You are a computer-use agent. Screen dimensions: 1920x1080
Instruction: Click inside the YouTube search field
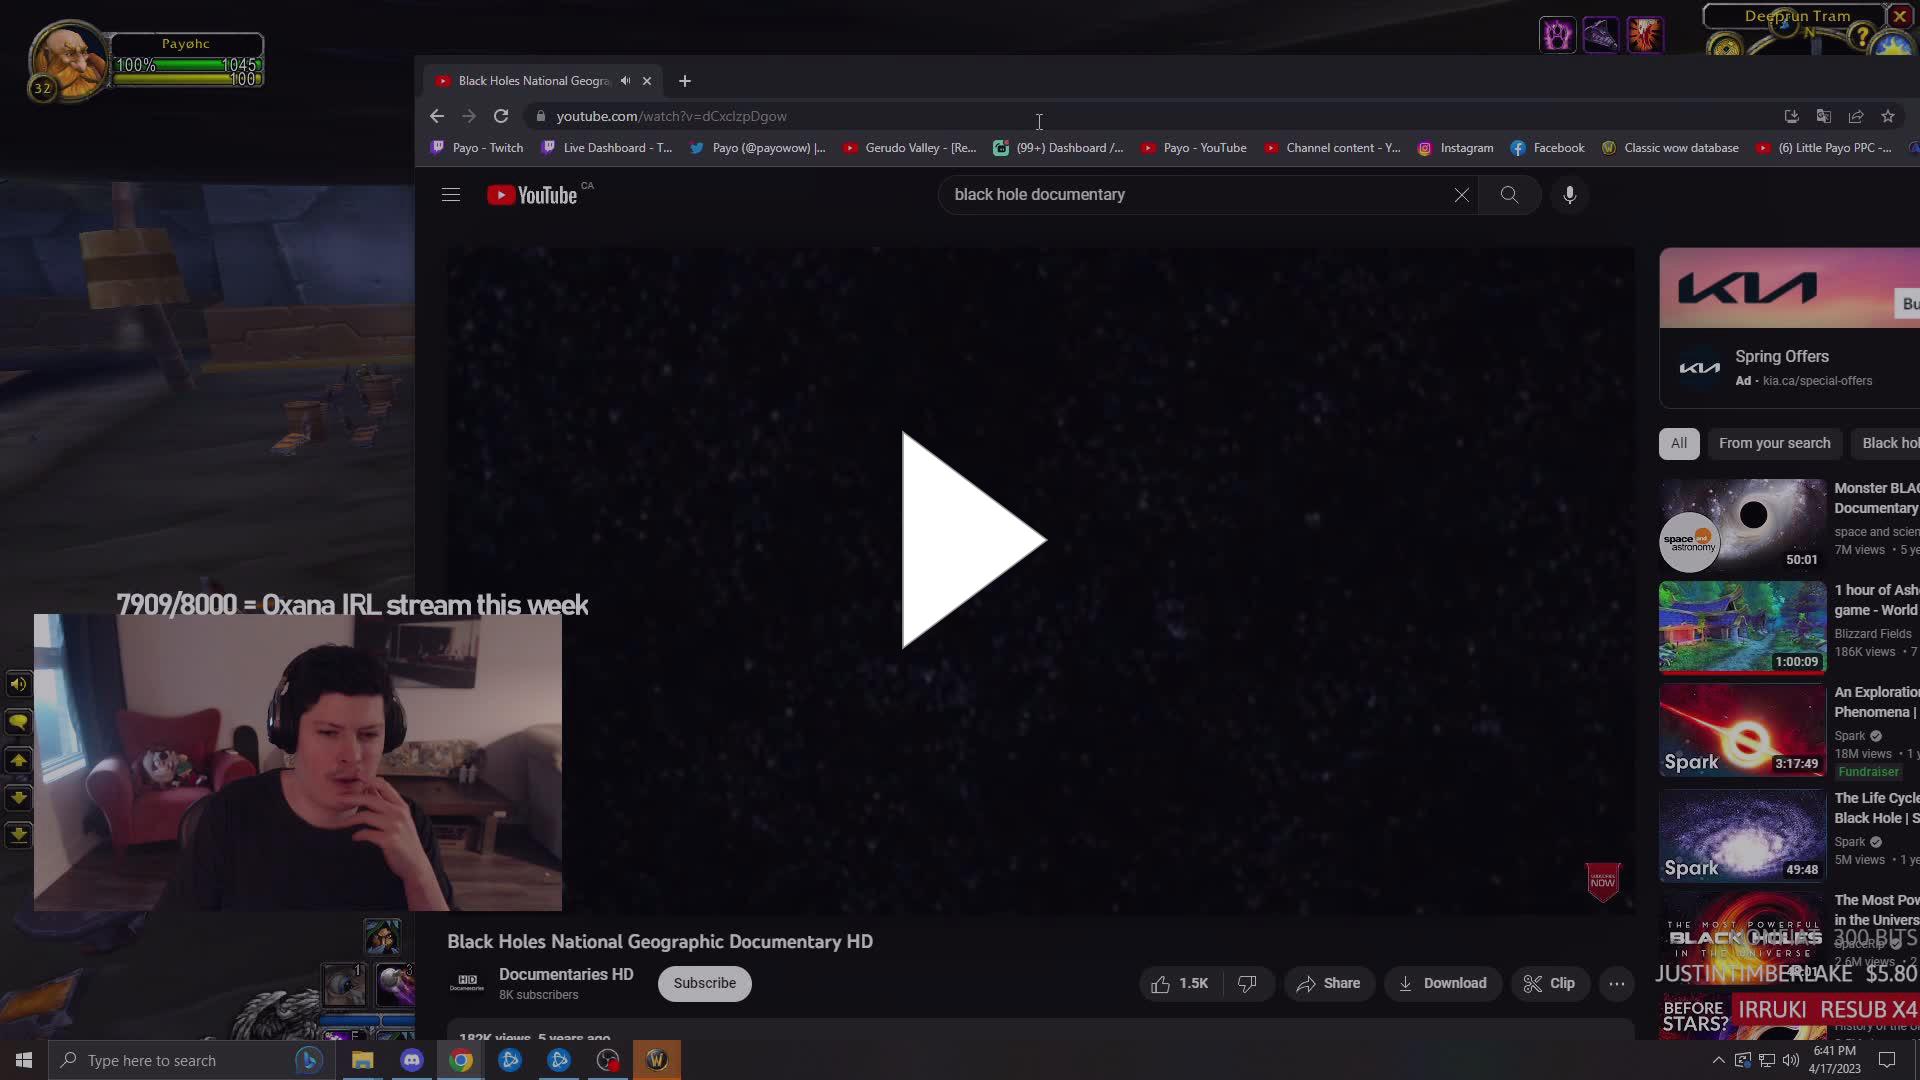point(1150,194)
